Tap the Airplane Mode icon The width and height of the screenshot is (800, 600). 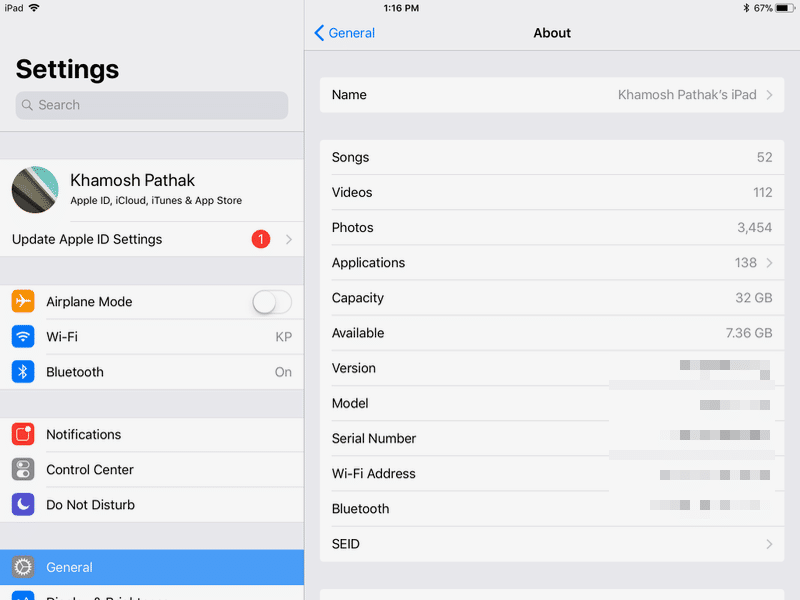23,302
